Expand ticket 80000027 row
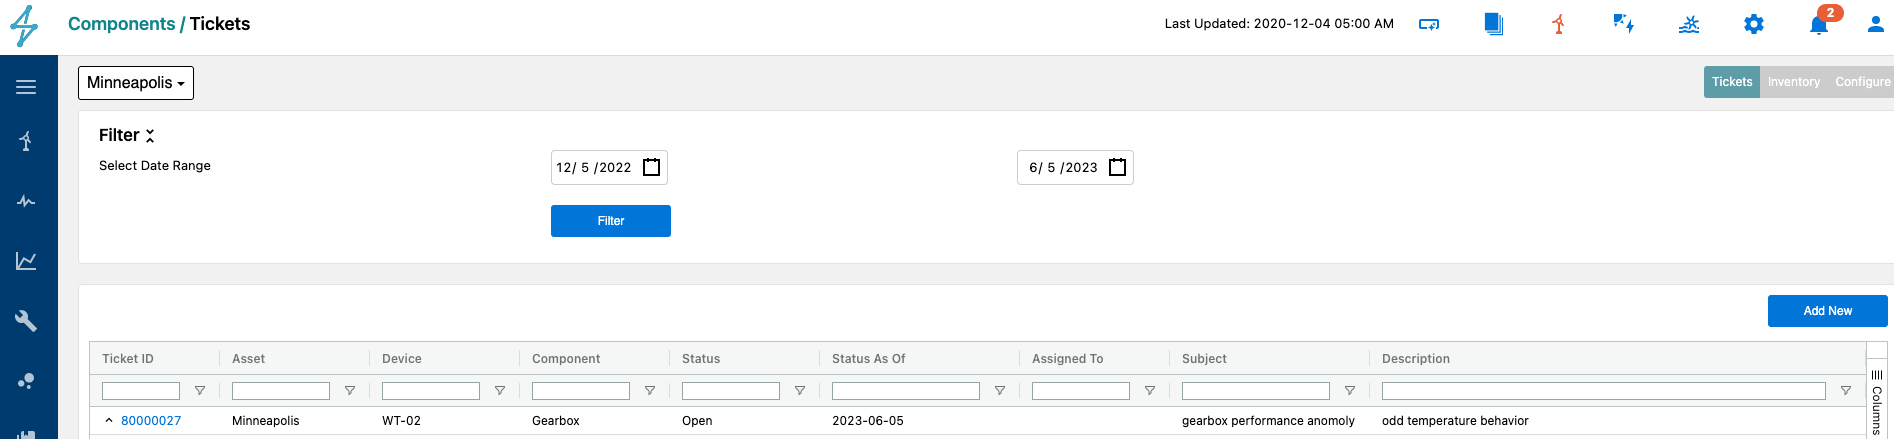Screen dimensions: 1894x439 point(109,421)
